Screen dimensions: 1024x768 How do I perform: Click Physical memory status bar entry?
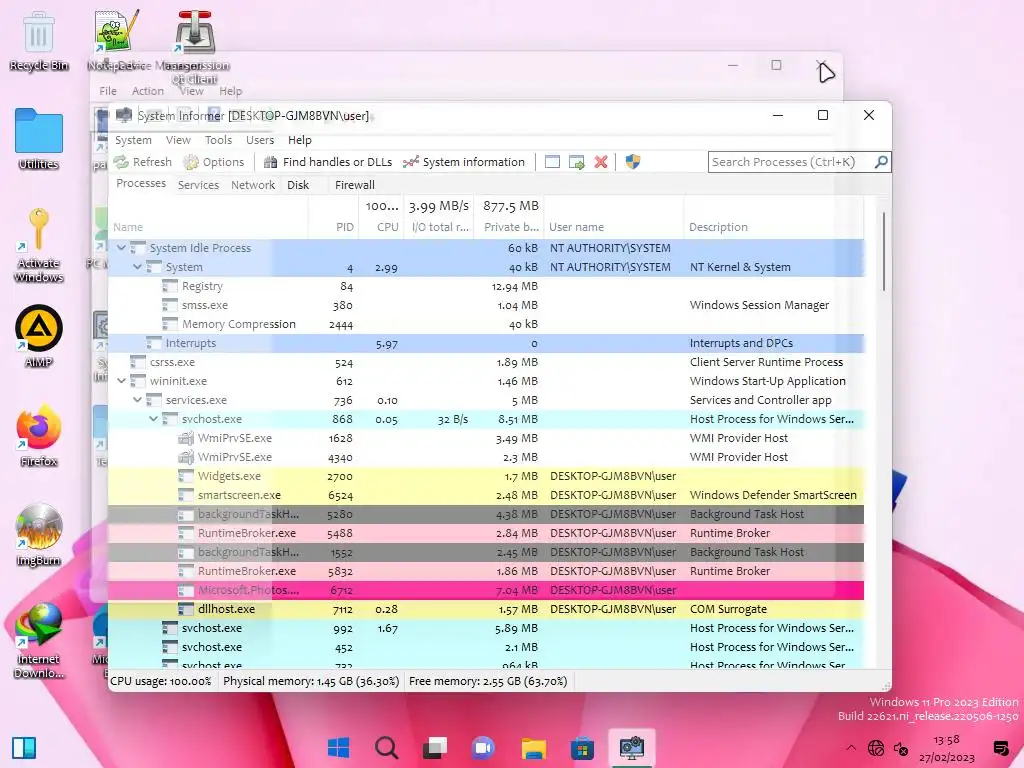tap(311, 681)
